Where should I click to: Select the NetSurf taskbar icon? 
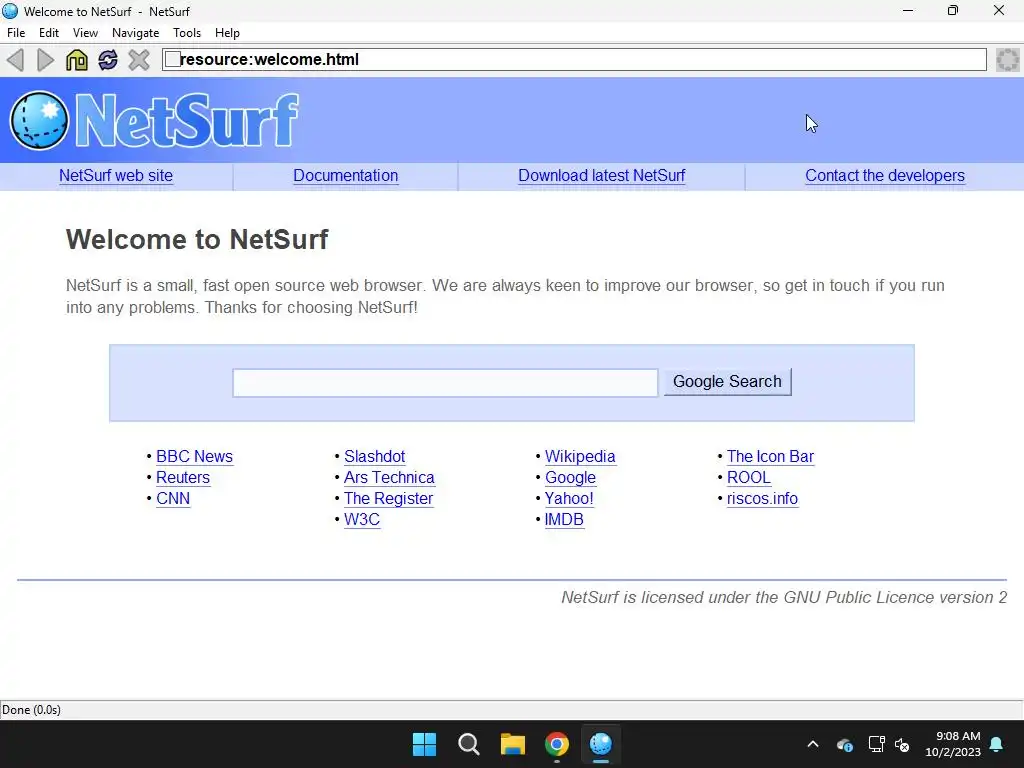[601, 744]
